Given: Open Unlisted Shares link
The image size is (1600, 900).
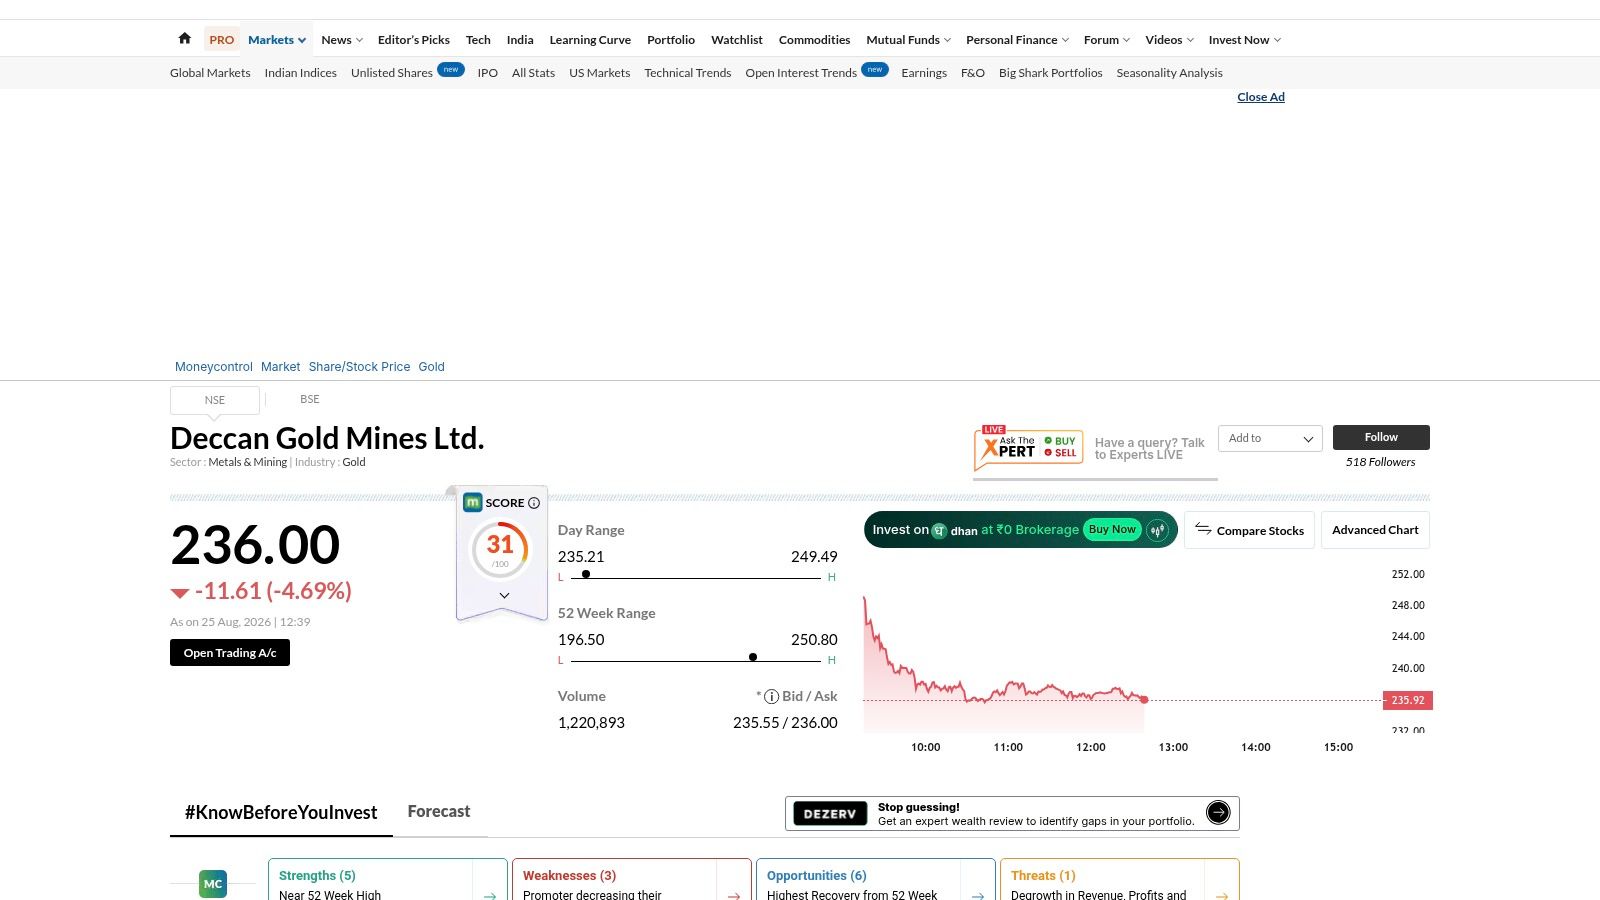Looking at the screenshot, I should pyautogui.click(x=392, y=73).
